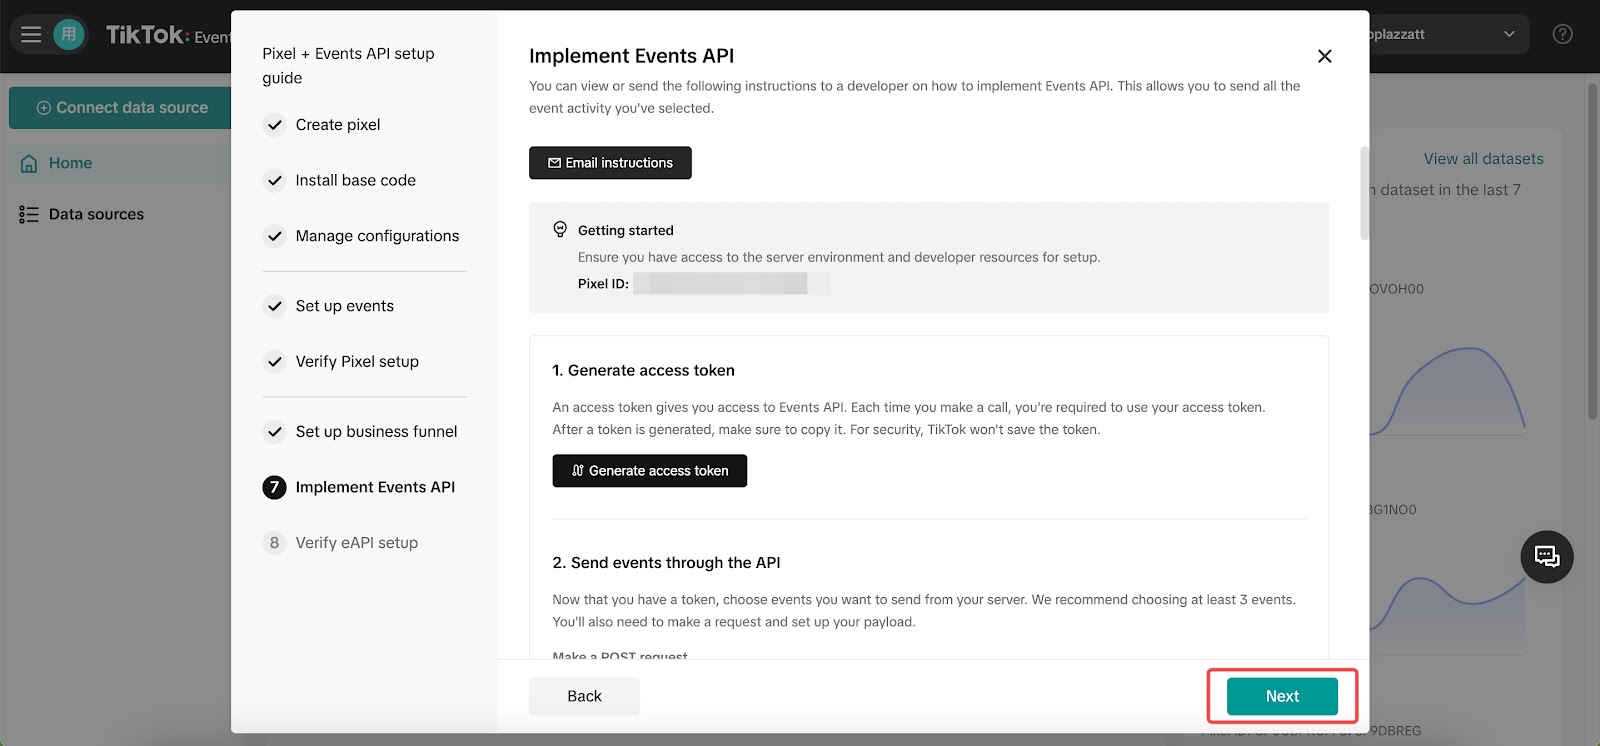Click the dialog's vertical scrollbar
This screenshot has width=1600, height=746.
(1363, 194)
